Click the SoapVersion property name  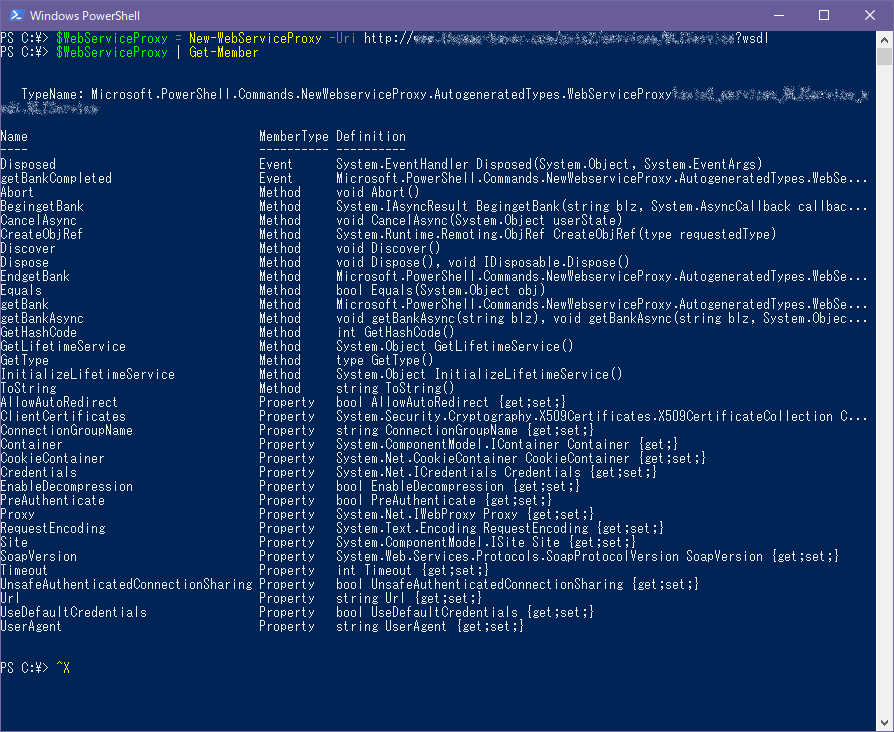(38, 556)
